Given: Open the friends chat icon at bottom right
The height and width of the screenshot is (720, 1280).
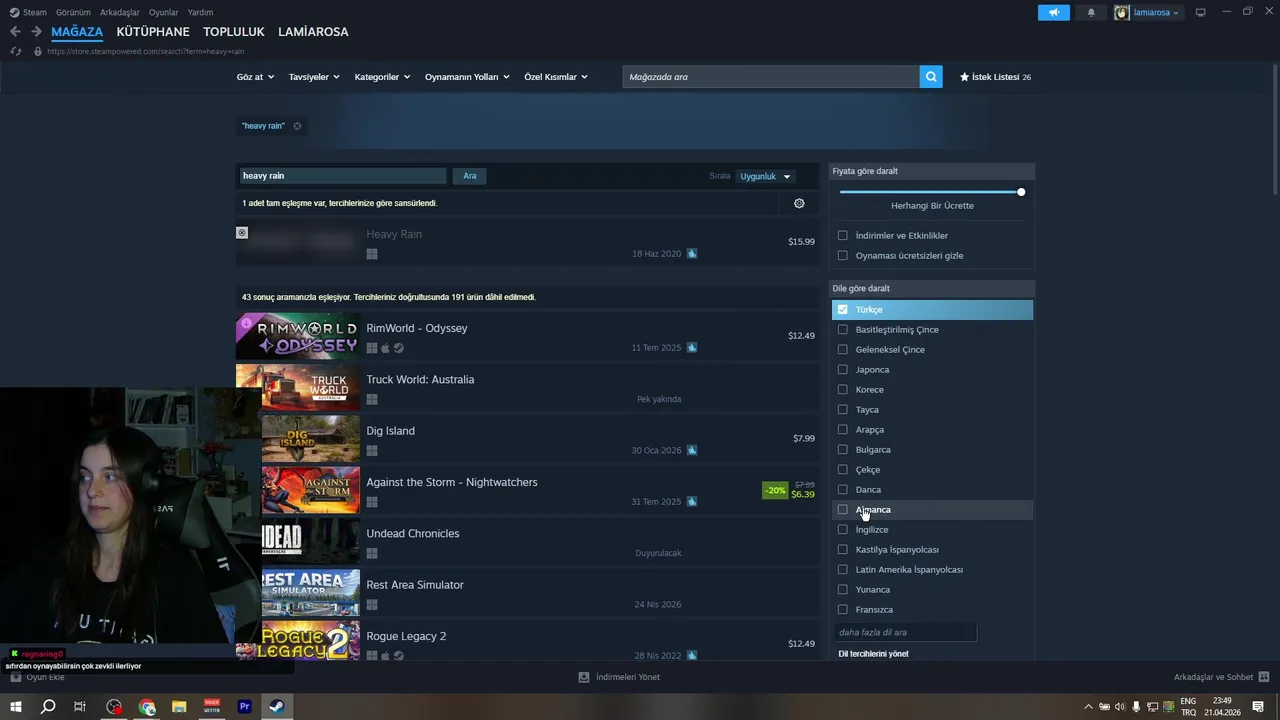Looking at the screenshot, I should (1264, 677).
